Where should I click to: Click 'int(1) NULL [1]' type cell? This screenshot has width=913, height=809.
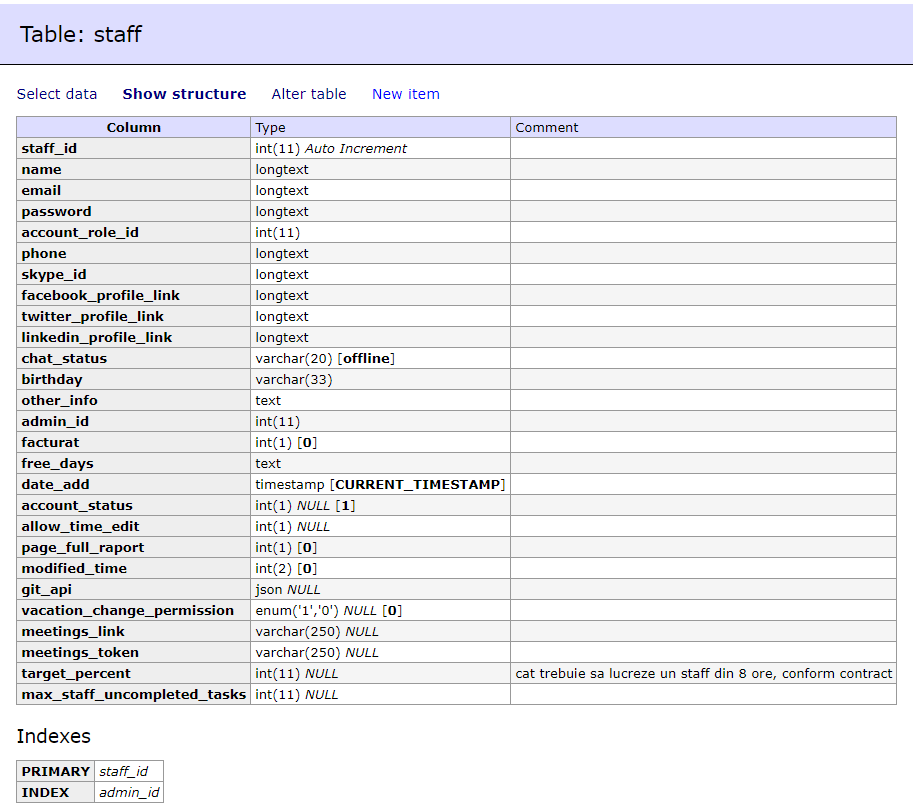(x=380, y=505)
